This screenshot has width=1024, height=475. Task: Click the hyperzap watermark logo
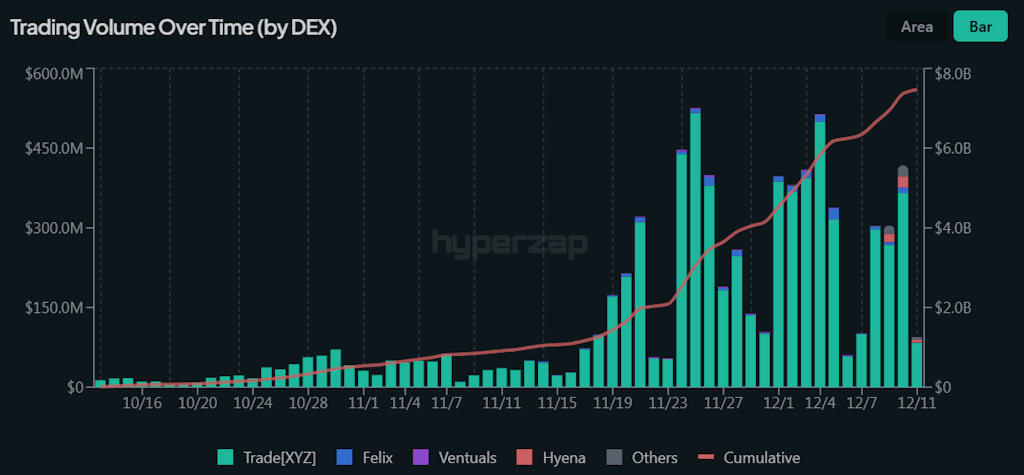pyautogui.click(x=510, y=243)
